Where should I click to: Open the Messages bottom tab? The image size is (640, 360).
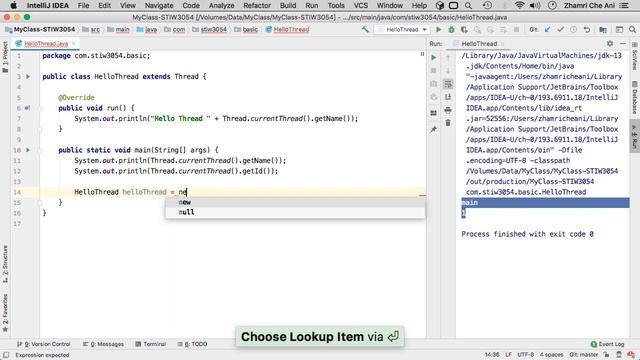pos(103,344)
